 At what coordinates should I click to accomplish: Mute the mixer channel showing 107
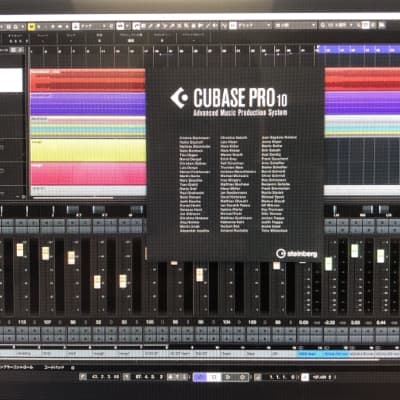46,222
